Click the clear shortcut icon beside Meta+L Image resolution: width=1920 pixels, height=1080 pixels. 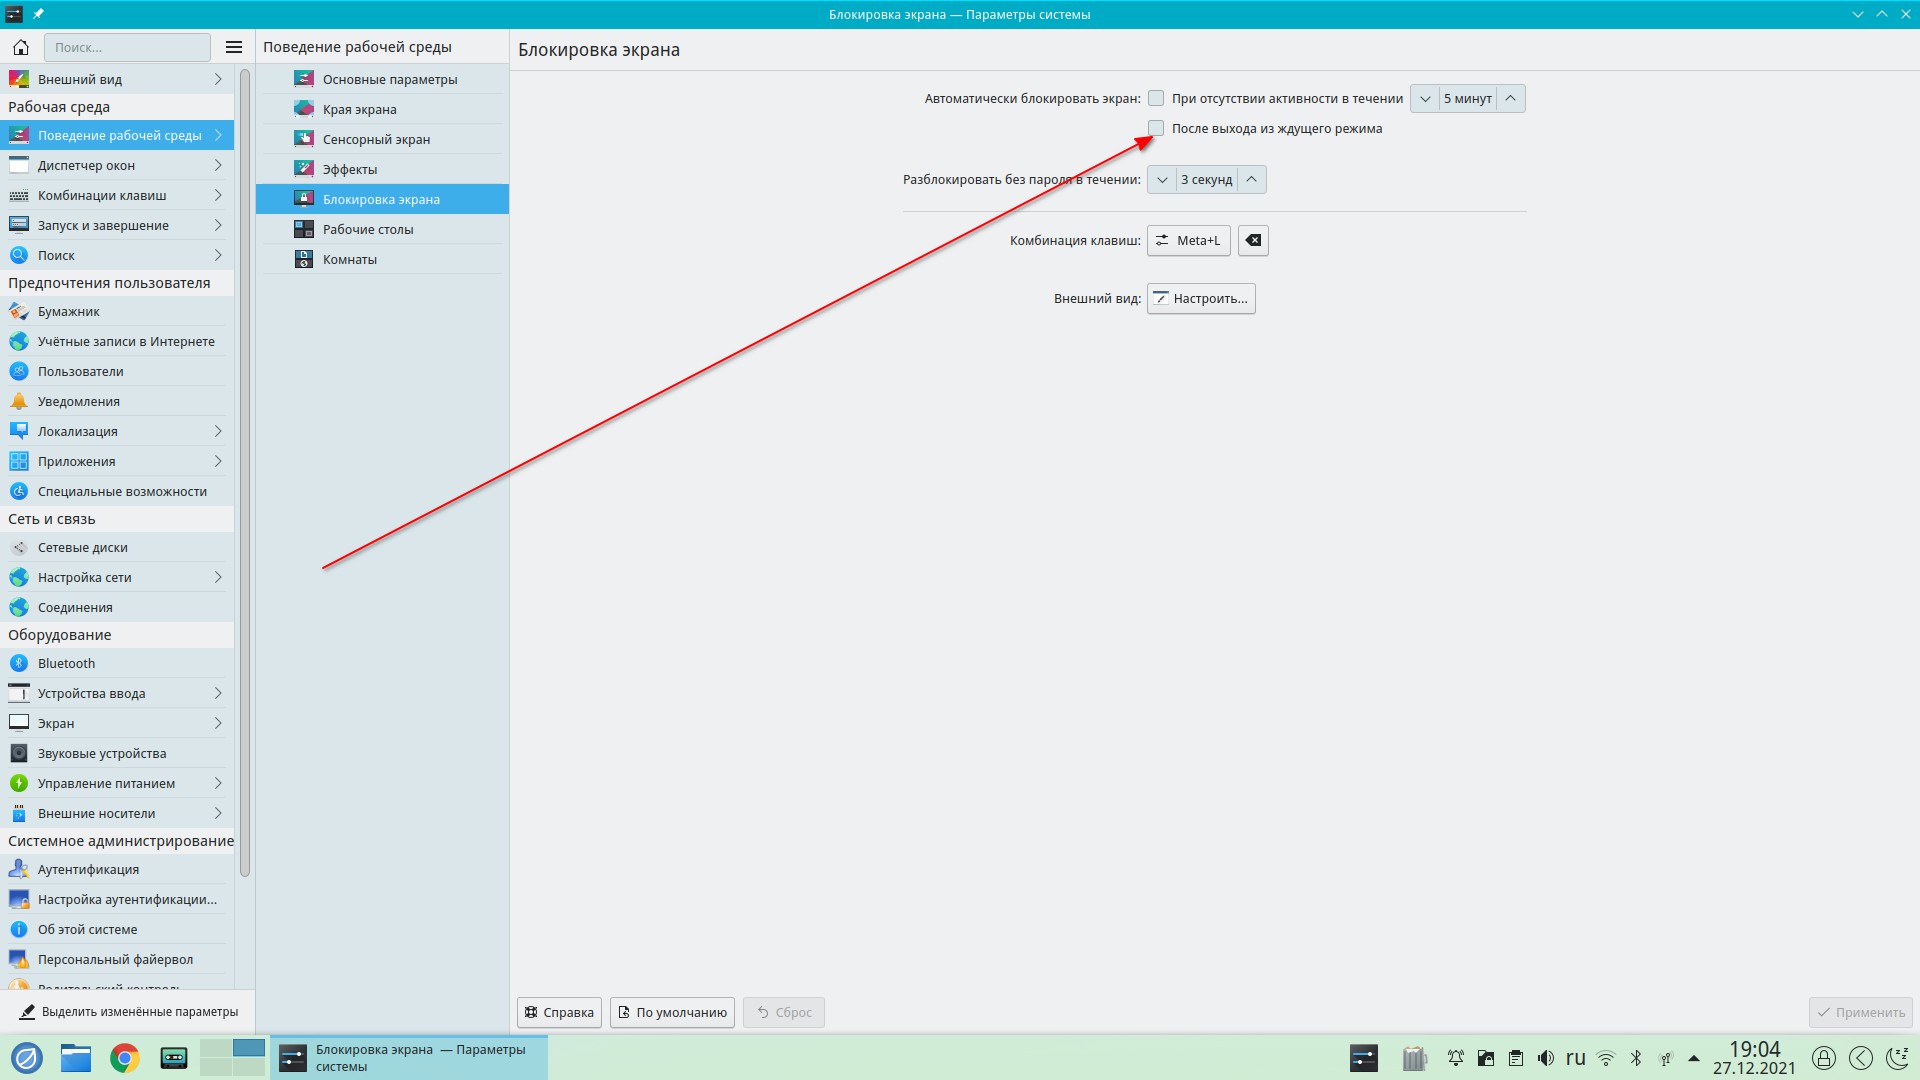pyautogui.click(x=1253, y=240)
